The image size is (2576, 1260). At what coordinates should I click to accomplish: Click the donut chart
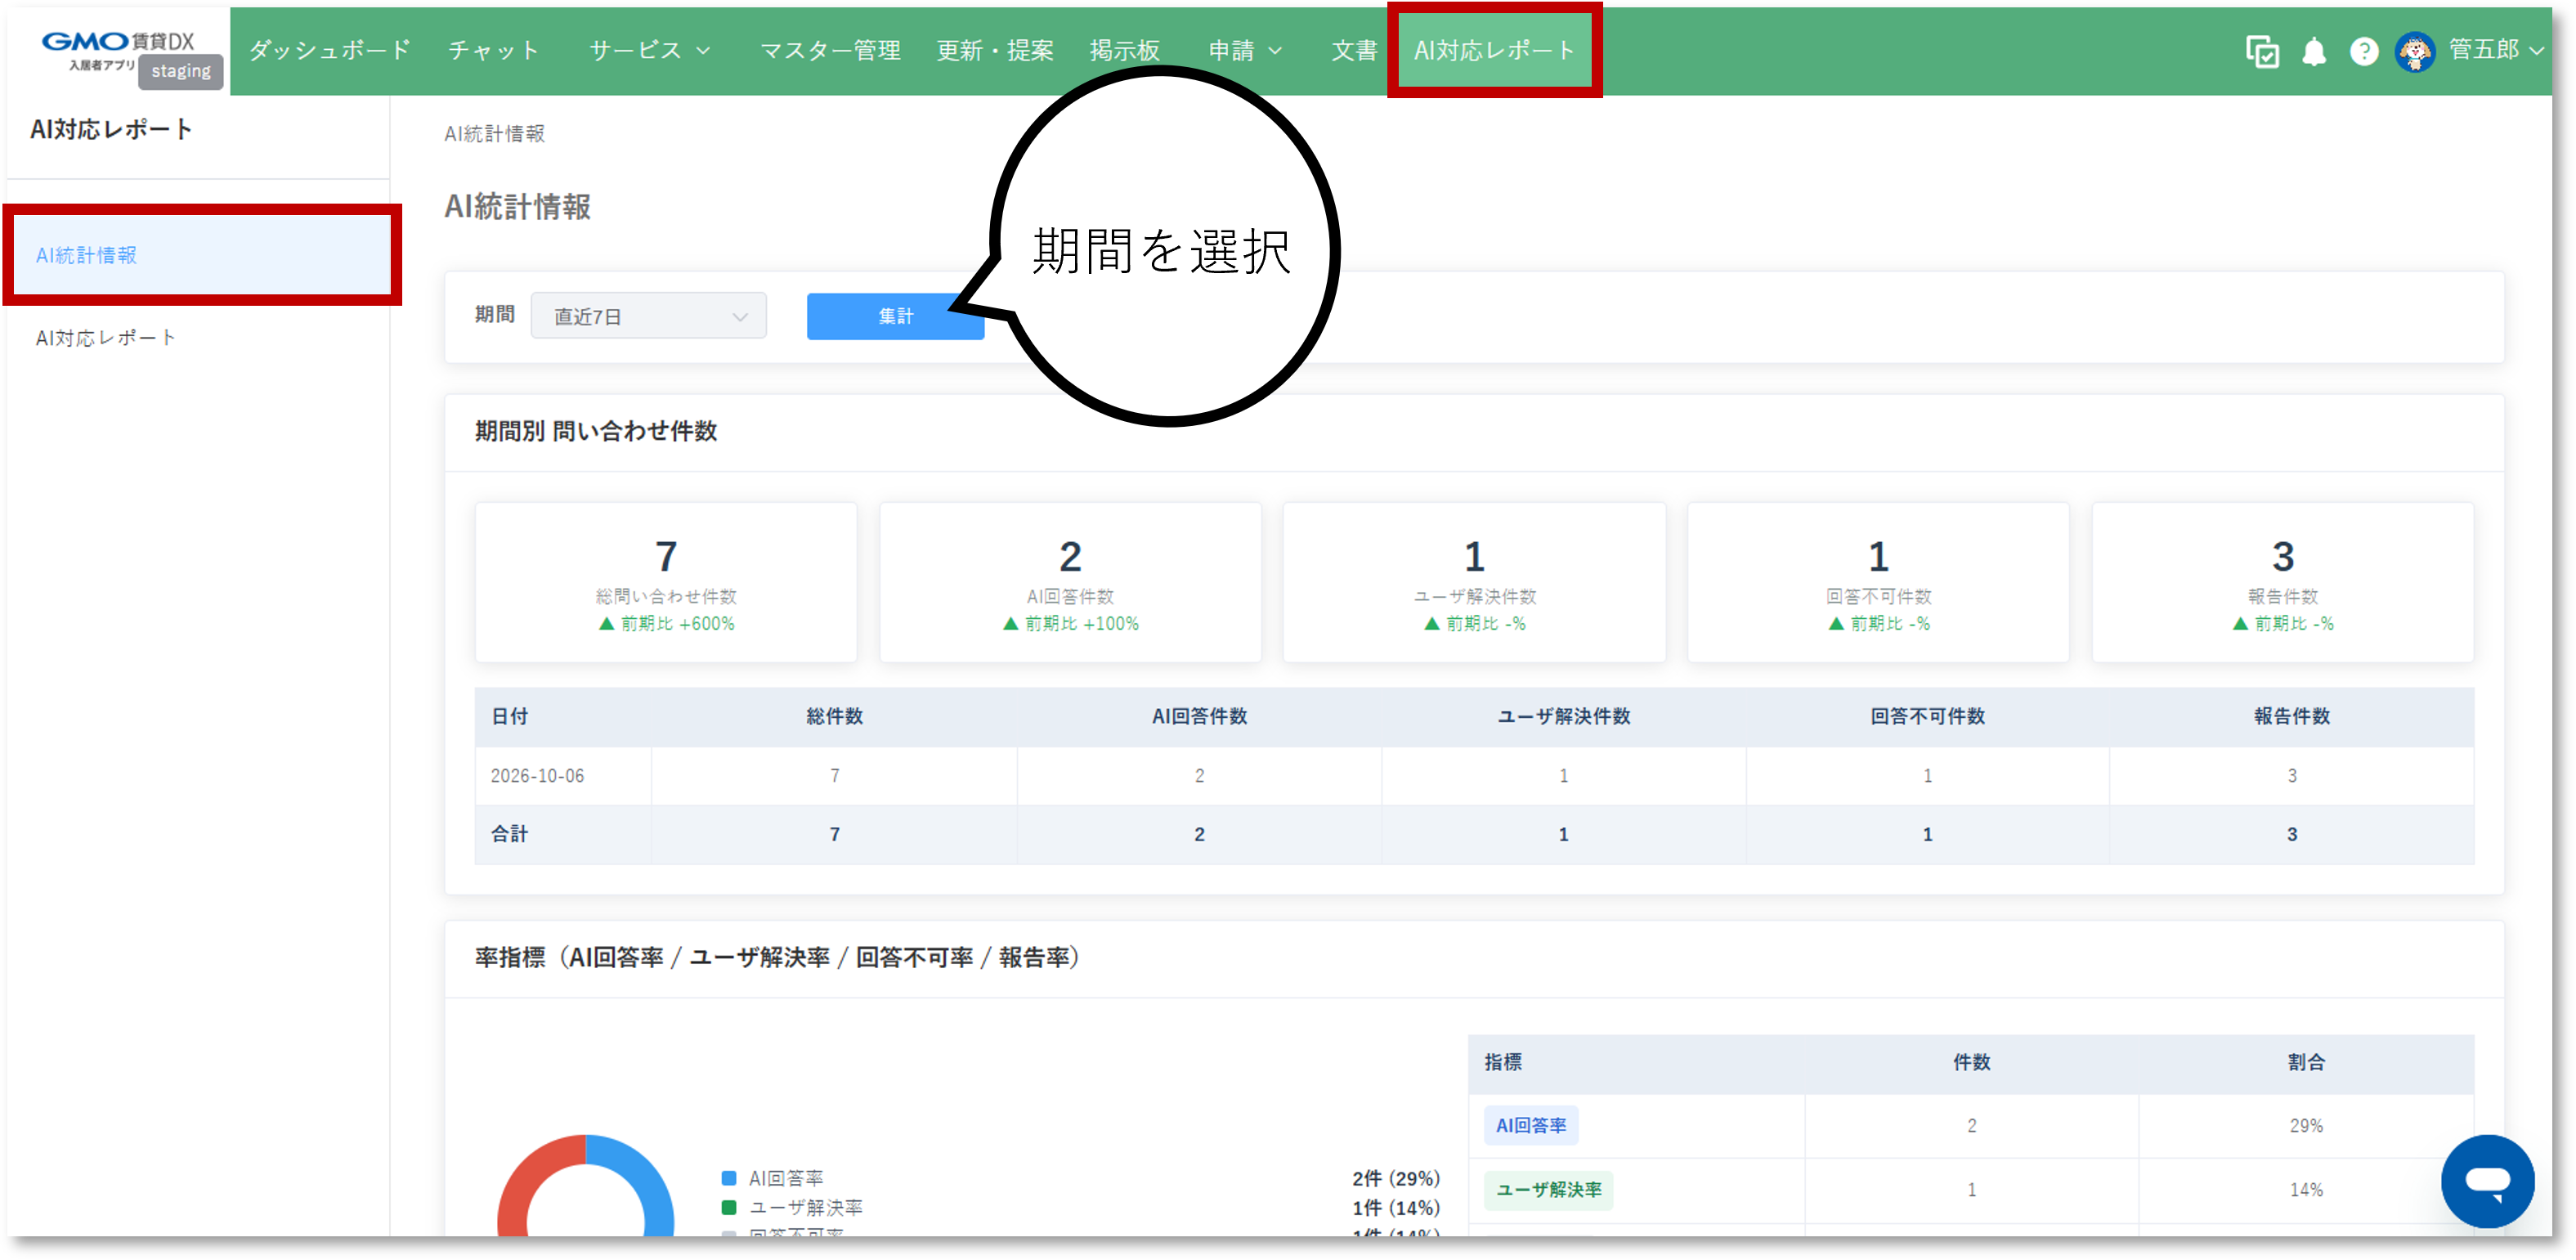tap(586, 1185)
